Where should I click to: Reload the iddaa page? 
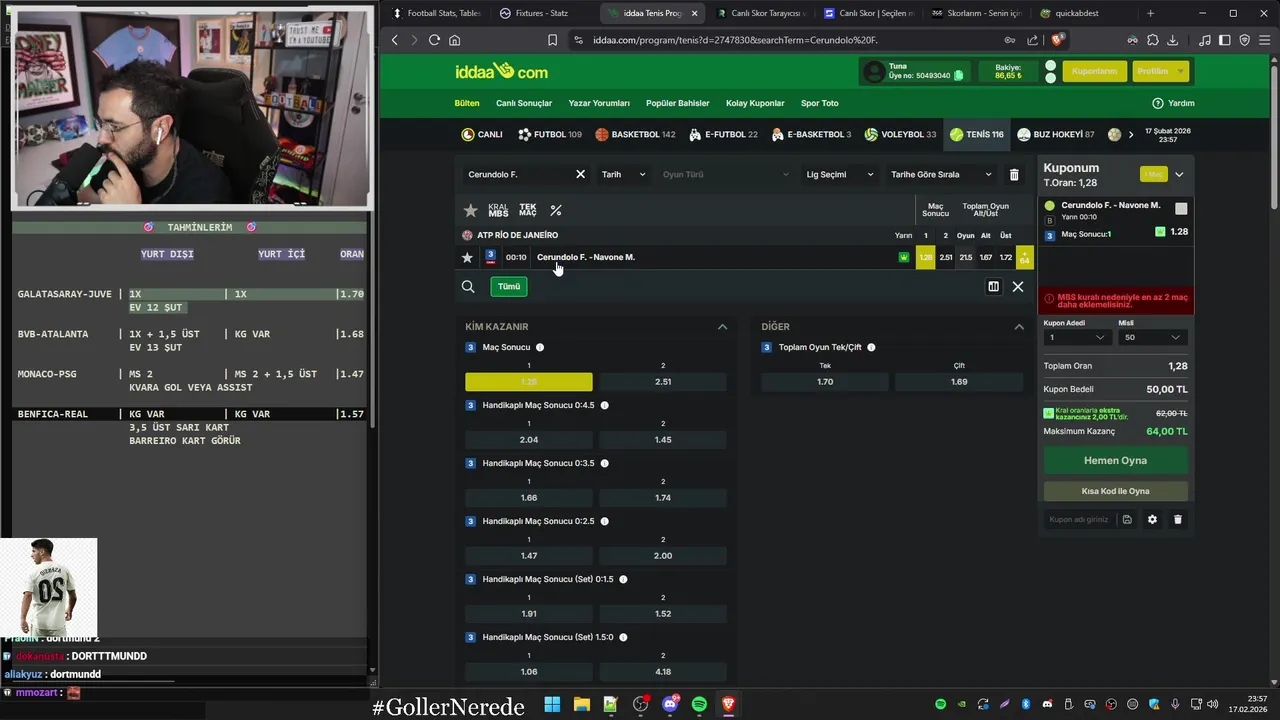[x=434, y=40]
